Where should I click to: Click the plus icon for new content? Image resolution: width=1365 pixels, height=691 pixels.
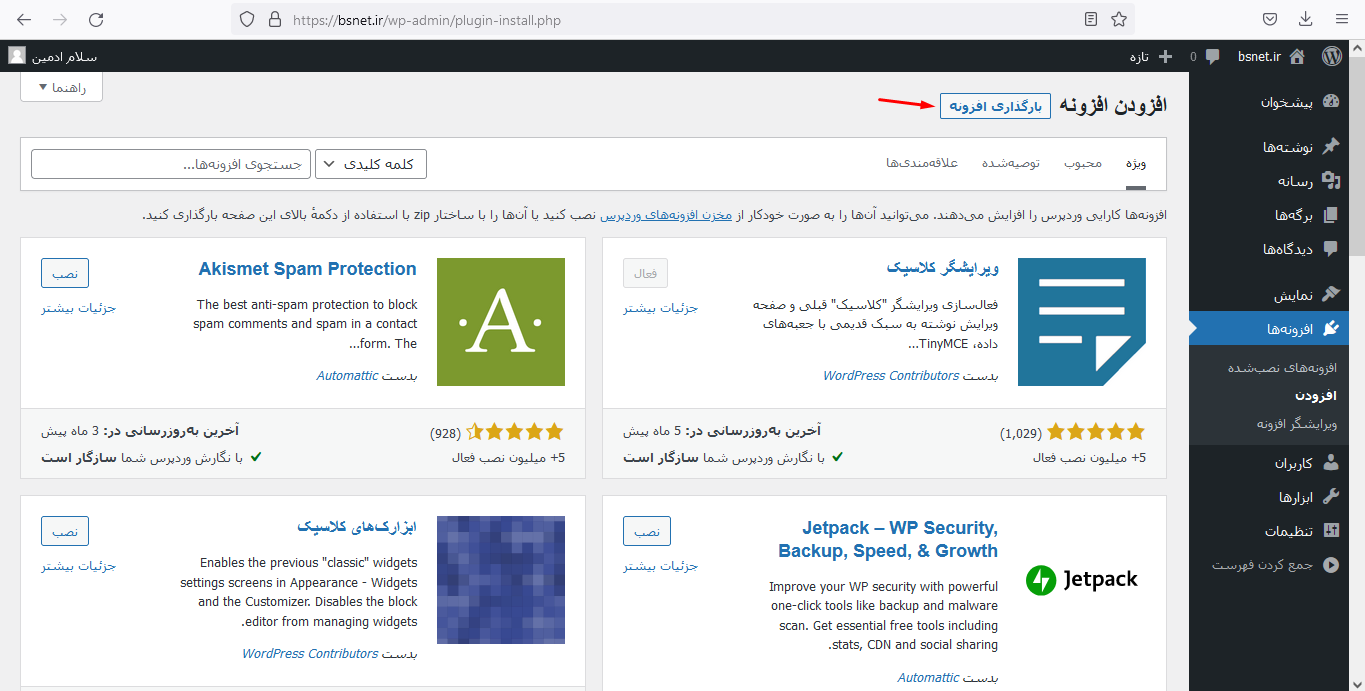click(1166, 56)
